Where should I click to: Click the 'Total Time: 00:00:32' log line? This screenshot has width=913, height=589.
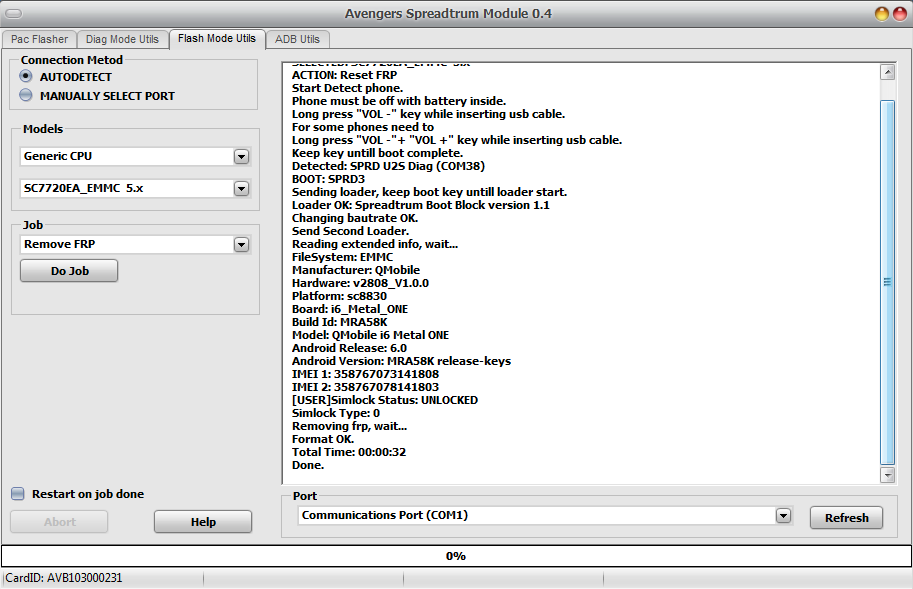point(349,452)
